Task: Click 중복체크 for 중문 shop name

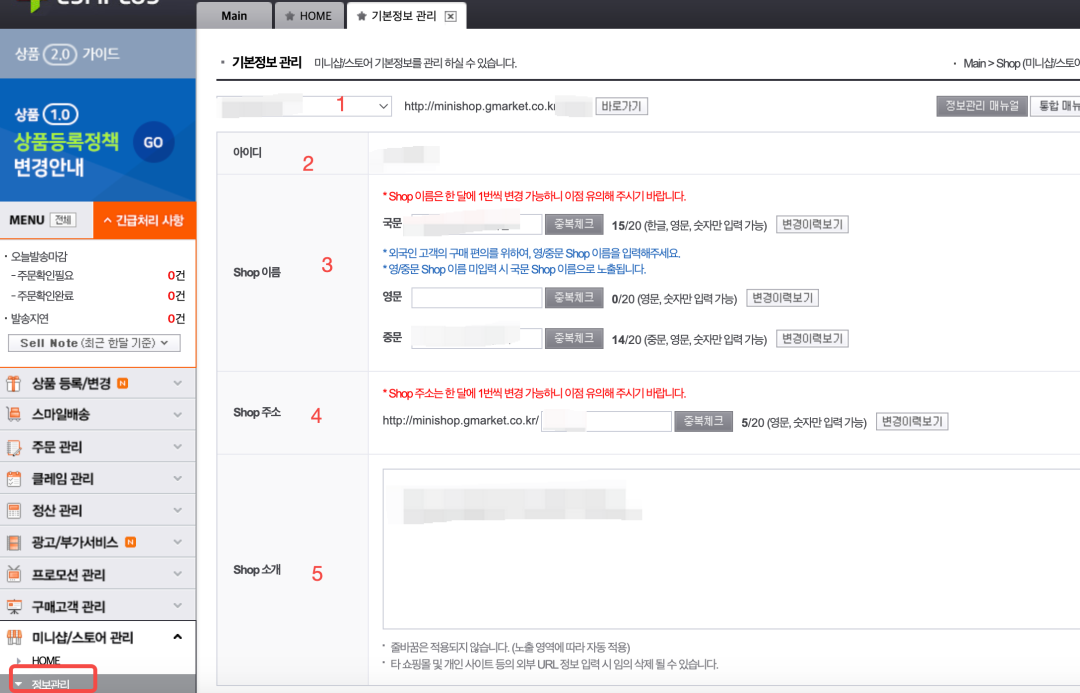Action: [574, 338]
